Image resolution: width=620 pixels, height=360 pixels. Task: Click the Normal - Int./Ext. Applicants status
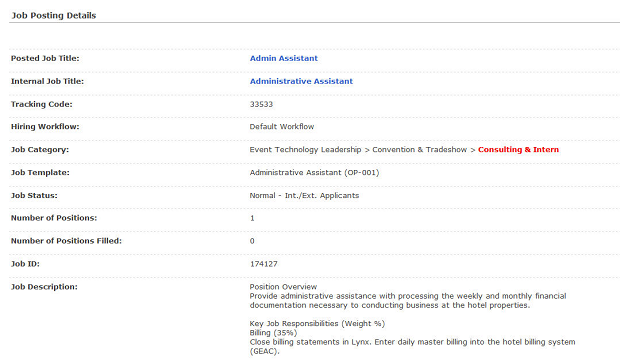pos(304,195)
